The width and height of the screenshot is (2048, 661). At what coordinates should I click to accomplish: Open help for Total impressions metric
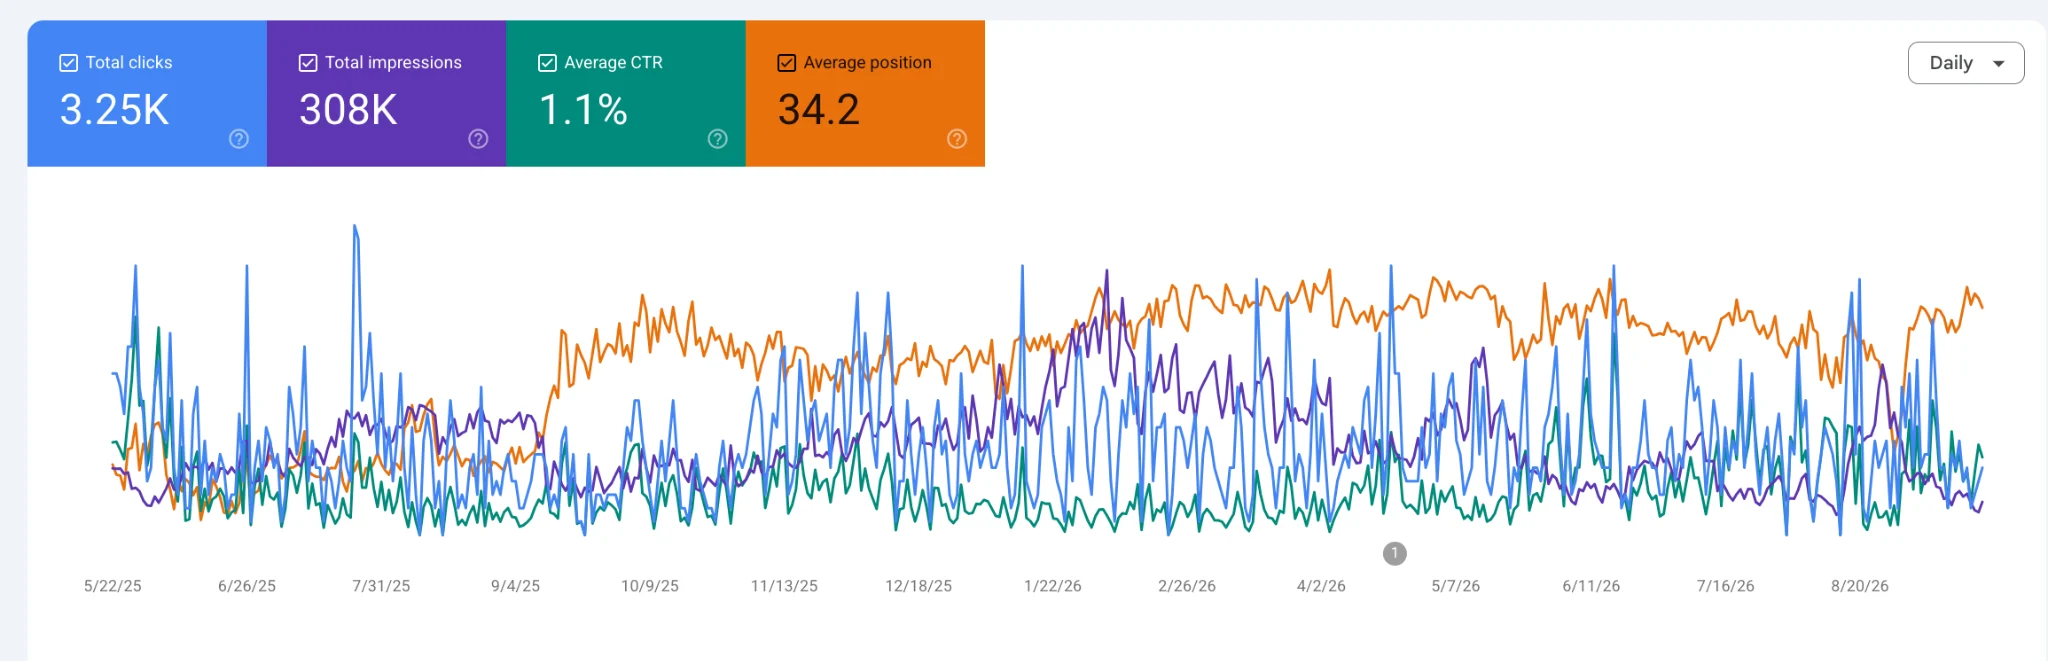[478, 139]
